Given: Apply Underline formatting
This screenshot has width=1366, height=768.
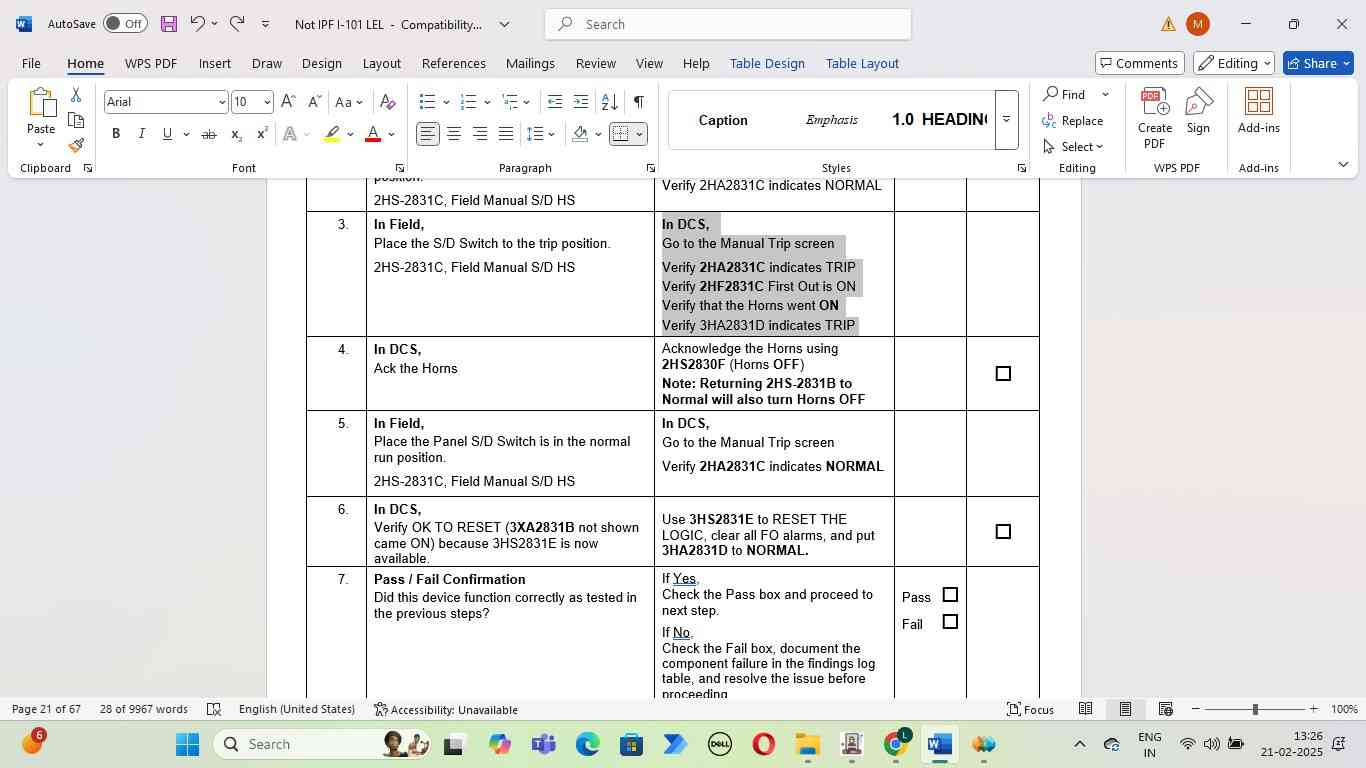Looking at the screenshot, I should [167, 134].
